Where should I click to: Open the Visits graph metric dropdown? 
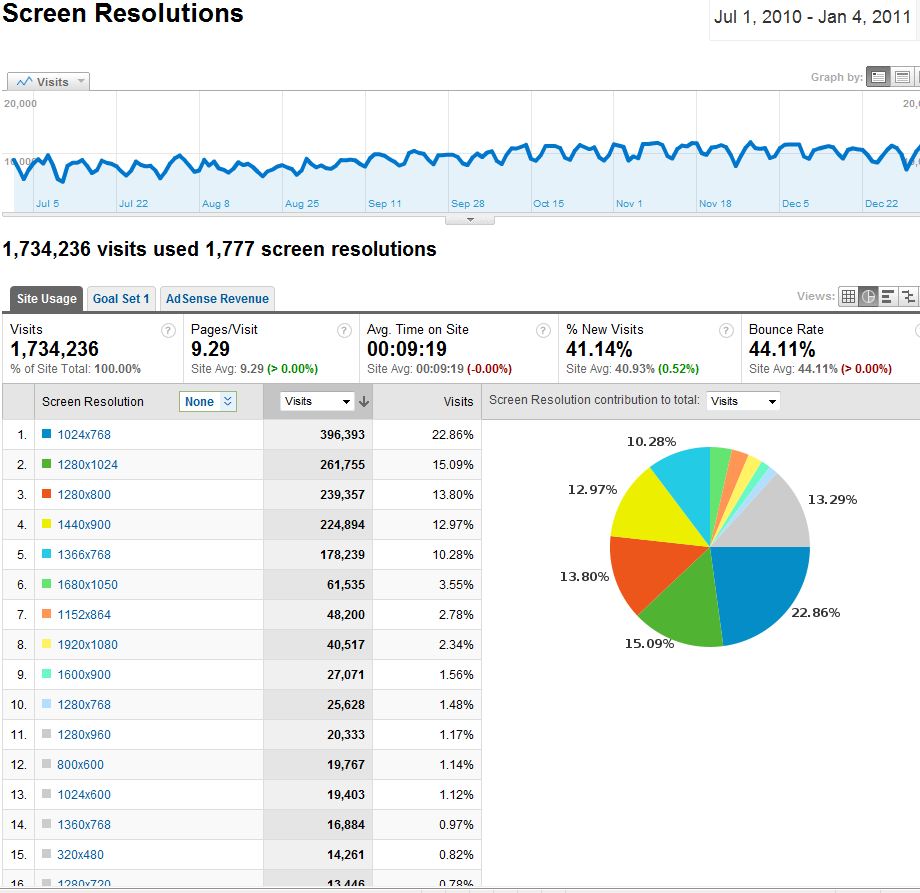pos(48,82)
